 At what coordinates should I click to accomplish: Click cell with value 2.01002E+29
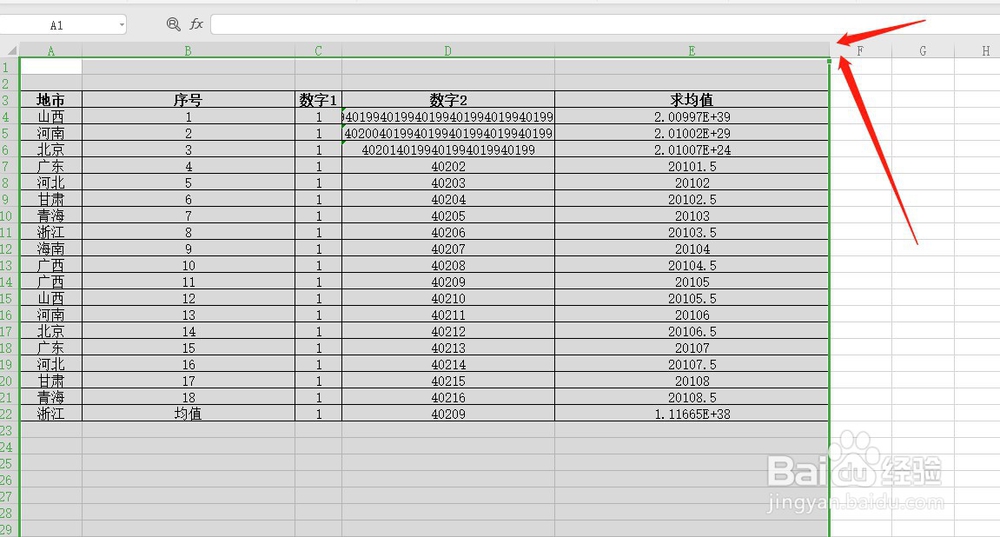click(692, 133)
